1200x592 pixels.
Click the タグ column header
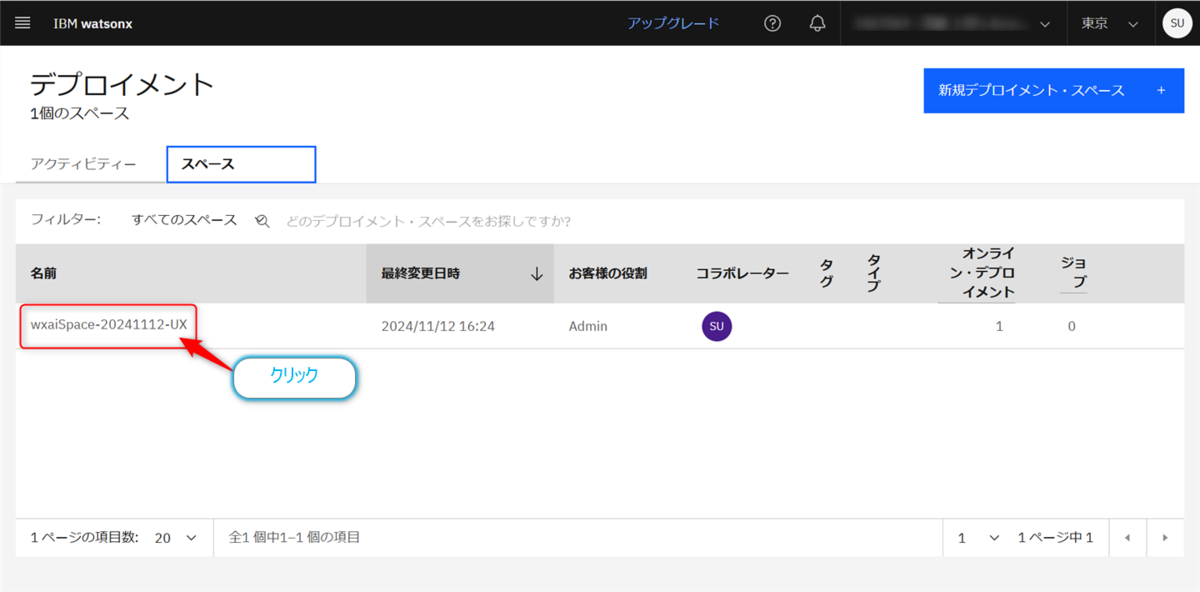pos(827,273)
